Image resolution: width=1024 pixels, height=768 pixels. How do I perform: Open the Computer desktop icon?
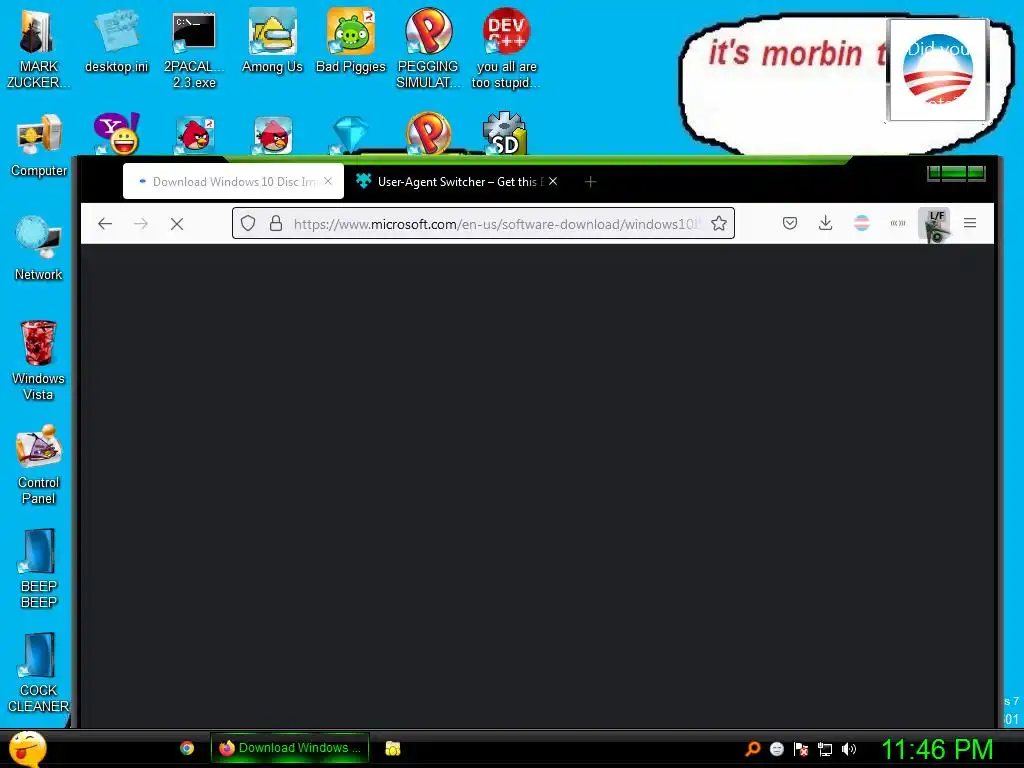tap(39, 146)
